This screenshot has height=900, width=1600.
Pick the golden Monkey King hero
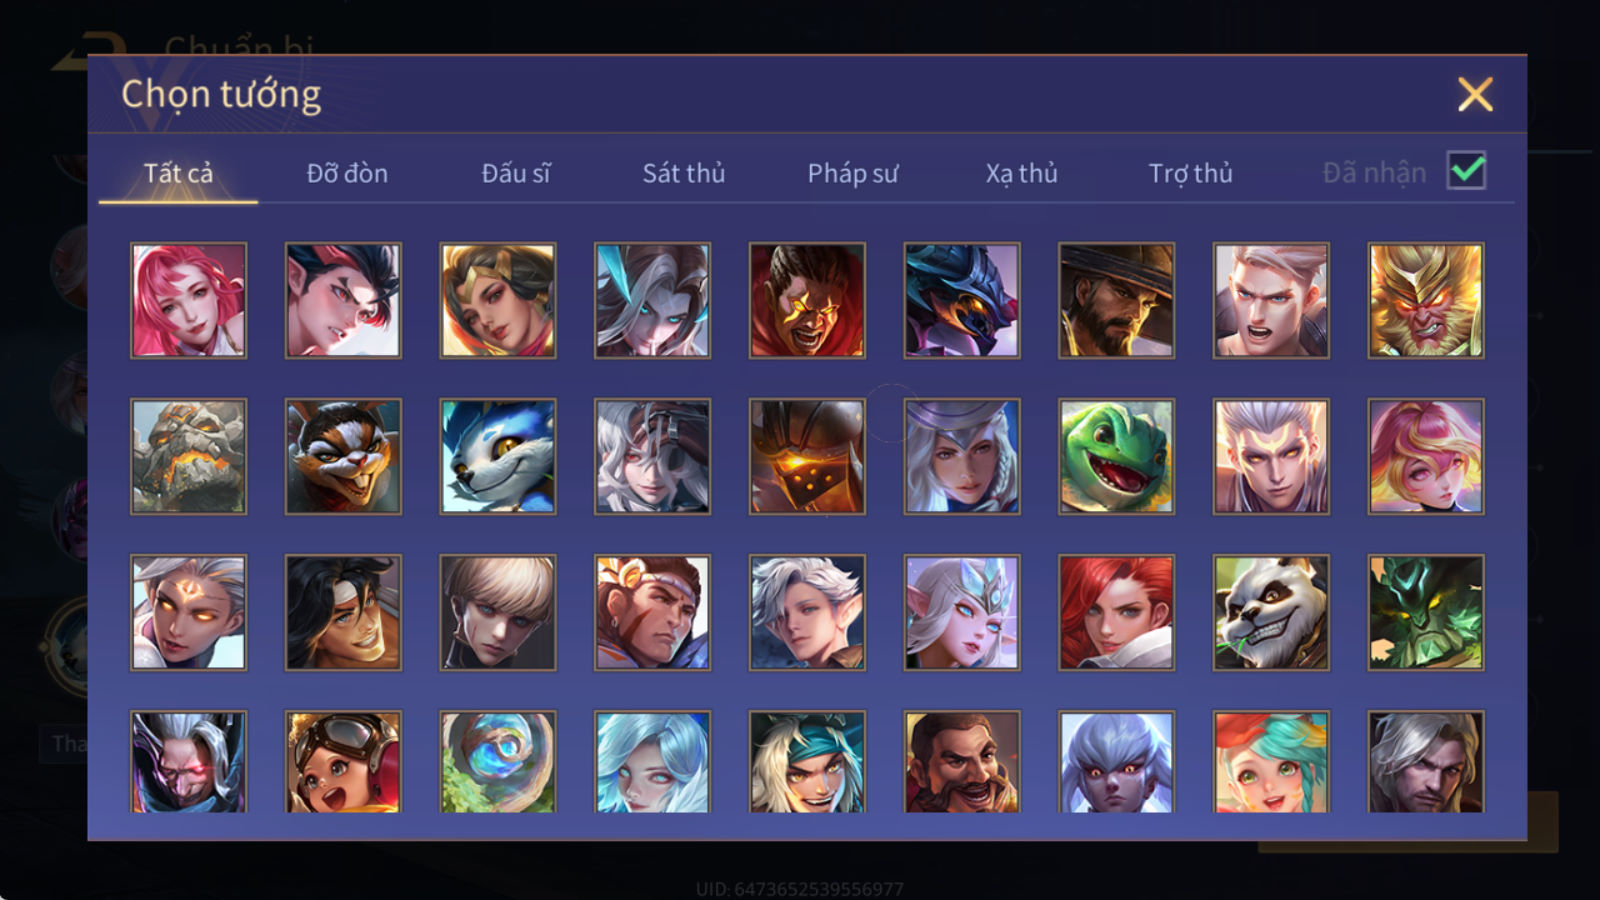pos(1426,300)
